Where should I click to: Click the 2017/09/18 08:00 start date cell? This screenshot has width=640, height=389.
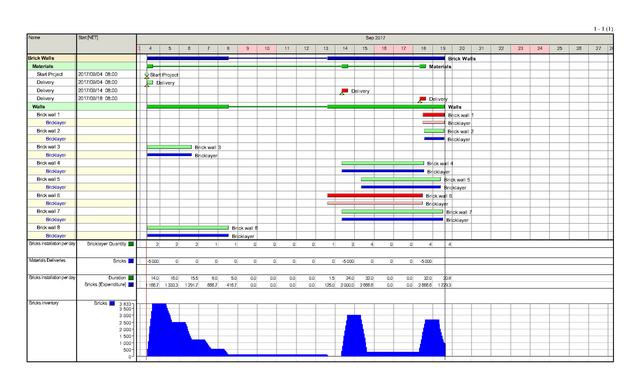click(98, 98)
